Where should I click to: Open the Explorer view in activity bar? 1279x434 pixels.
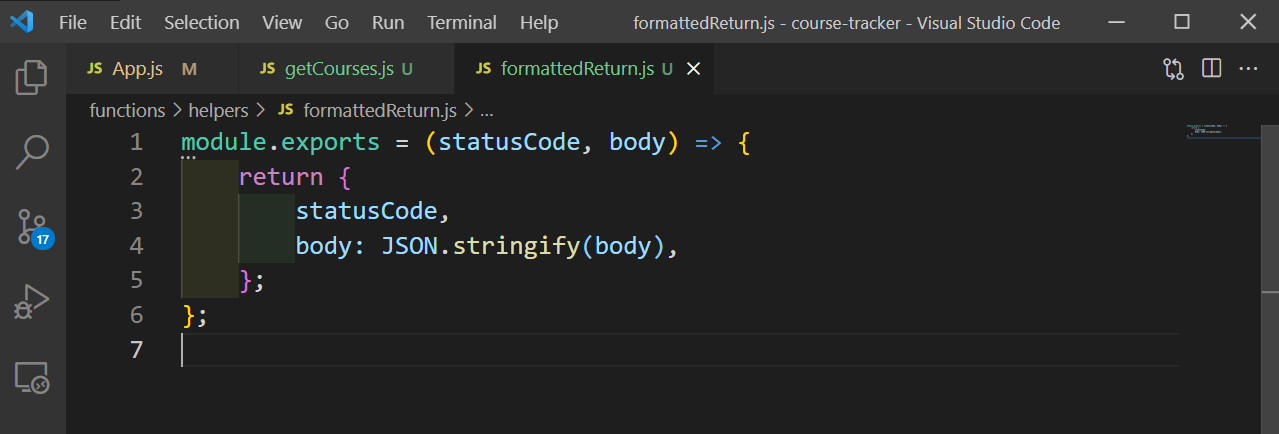tap(32, 78)
